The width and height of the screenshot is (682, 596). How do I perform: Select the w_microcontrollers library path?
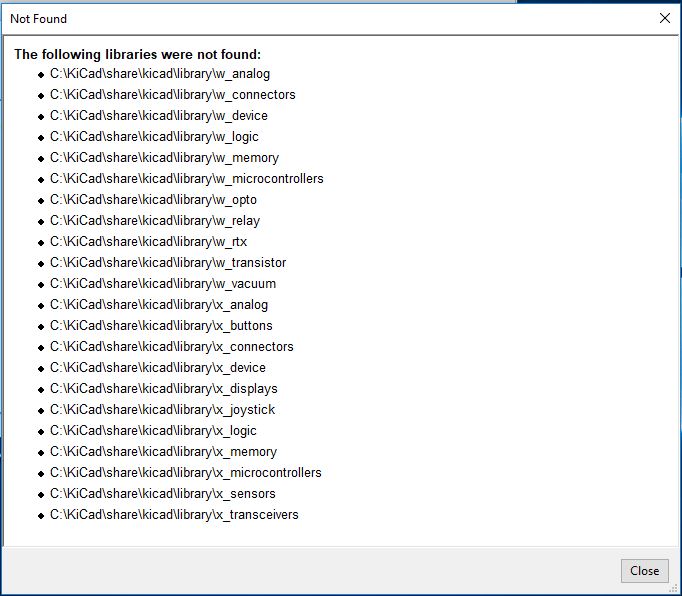coord(187,179)
